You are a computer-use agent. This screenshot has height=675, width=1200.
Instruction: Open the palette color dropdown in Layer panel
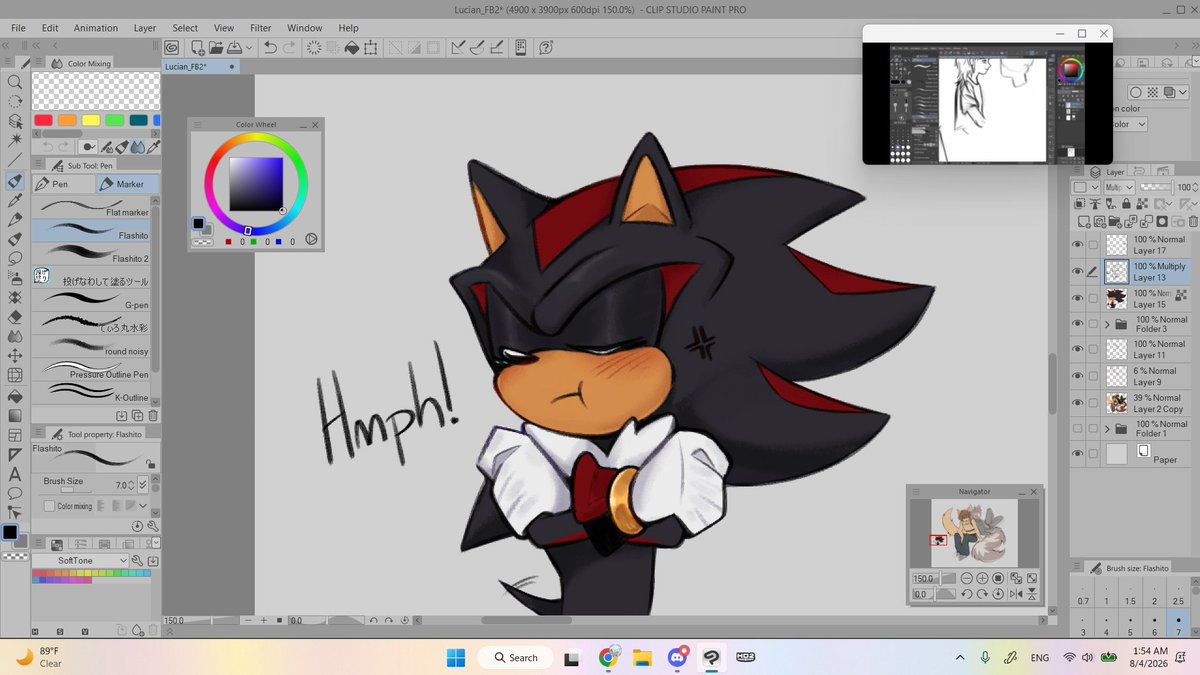pyautogui.click(x=1085, y=187)
